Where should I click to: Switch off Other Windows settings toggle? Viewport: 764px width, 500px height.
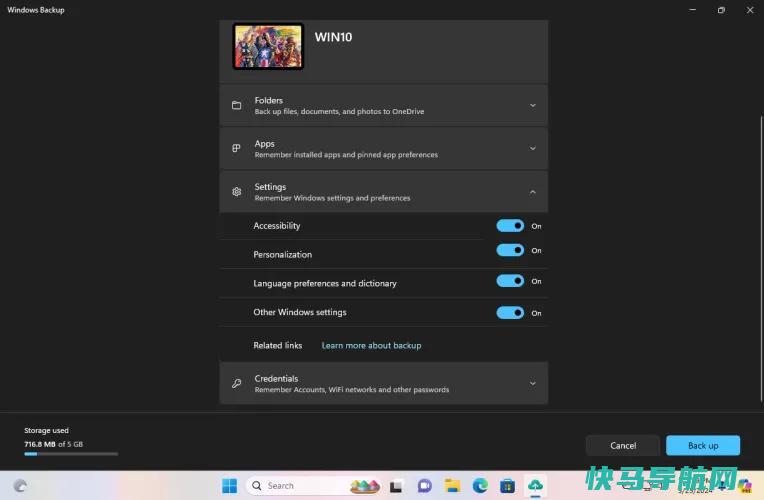click(x=510, y=312)
